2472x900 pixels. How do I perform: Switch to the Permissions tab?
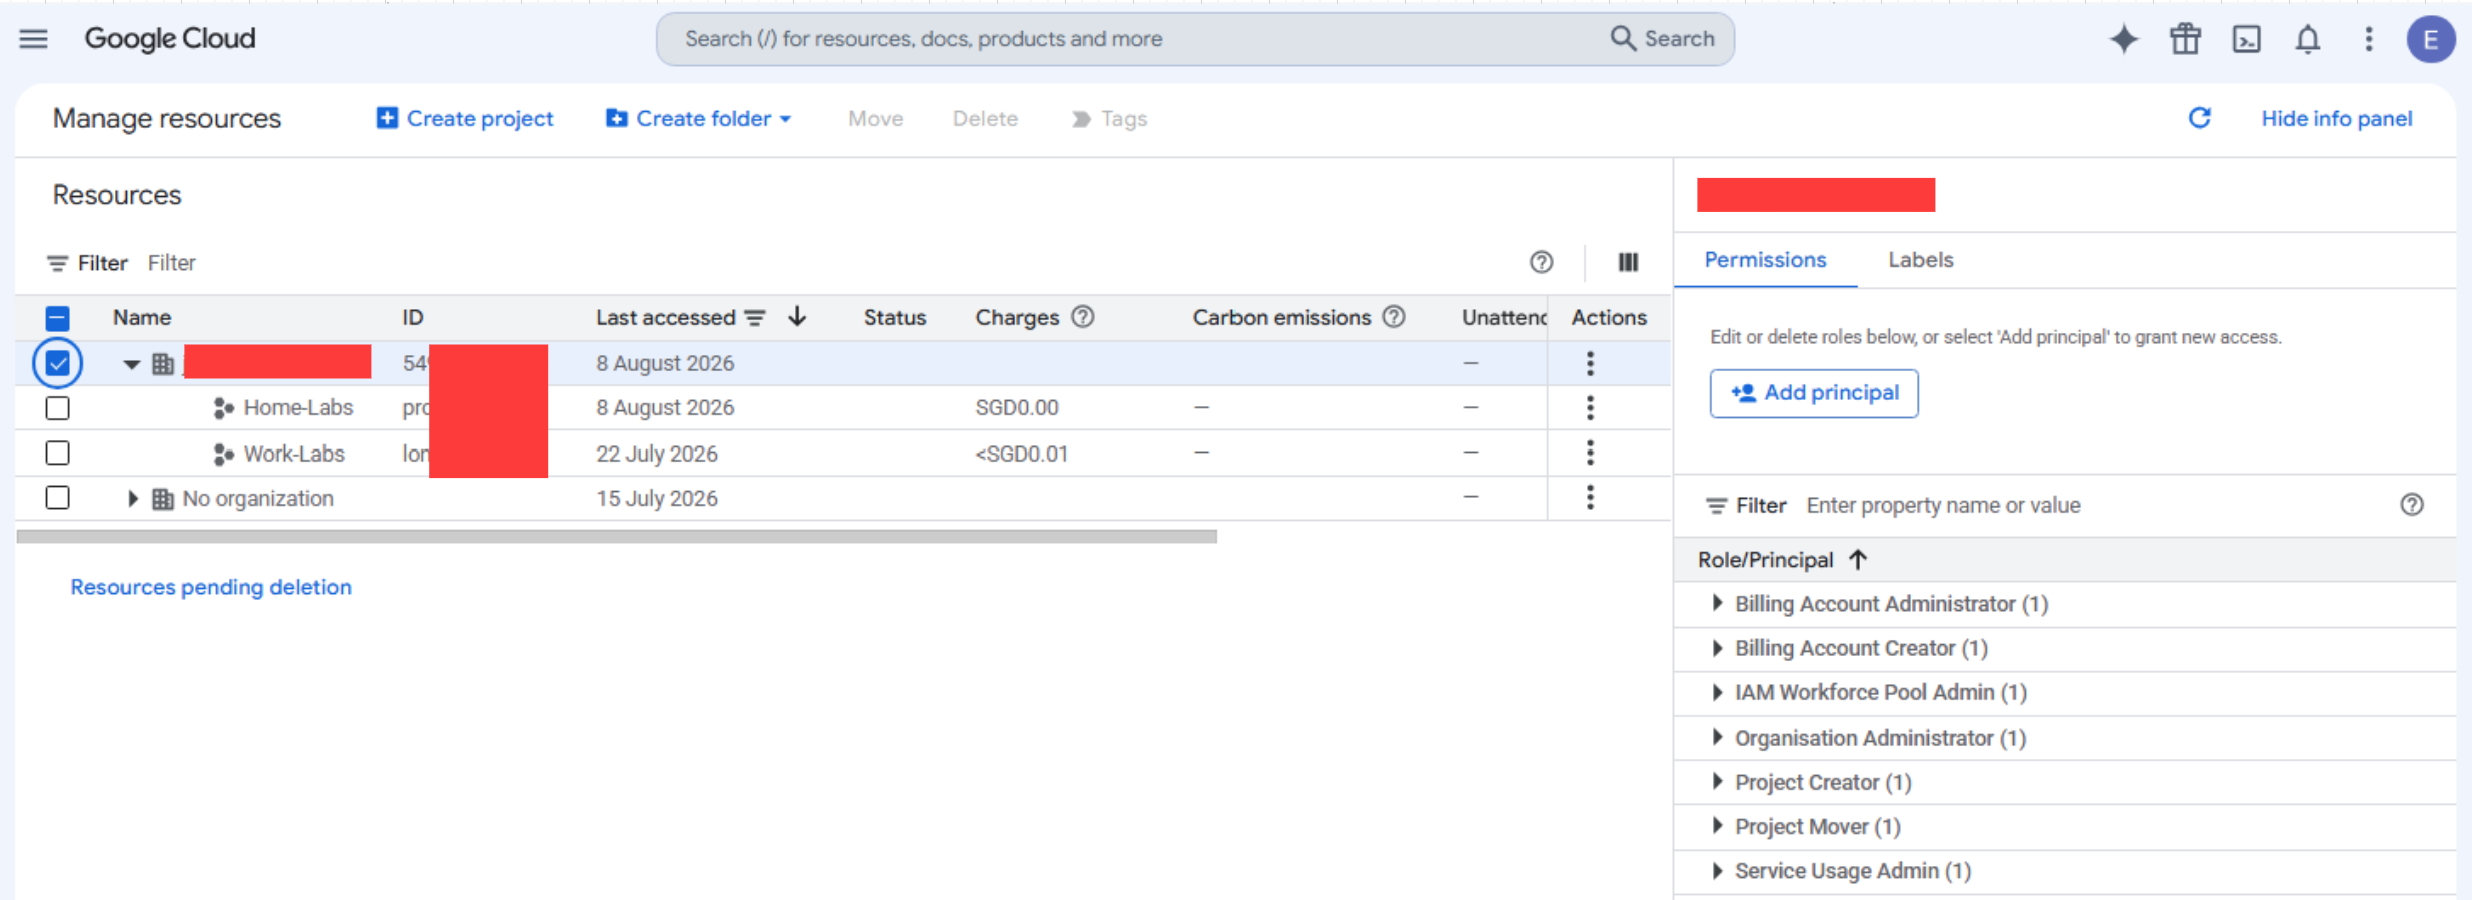1765,260
